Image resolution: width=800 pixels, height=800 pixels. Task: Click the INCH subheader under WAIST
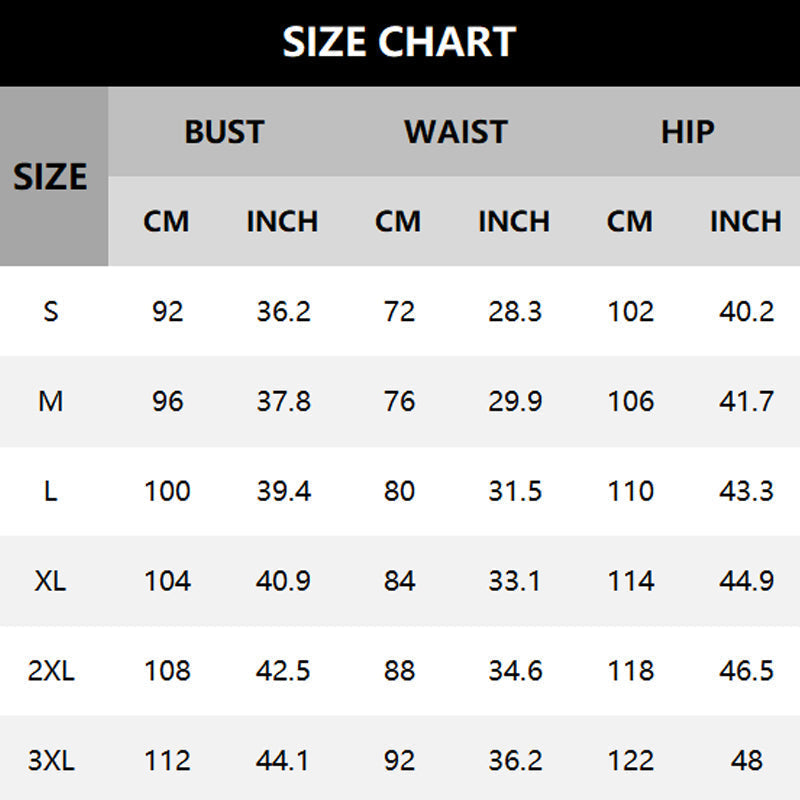pos(514,221)
